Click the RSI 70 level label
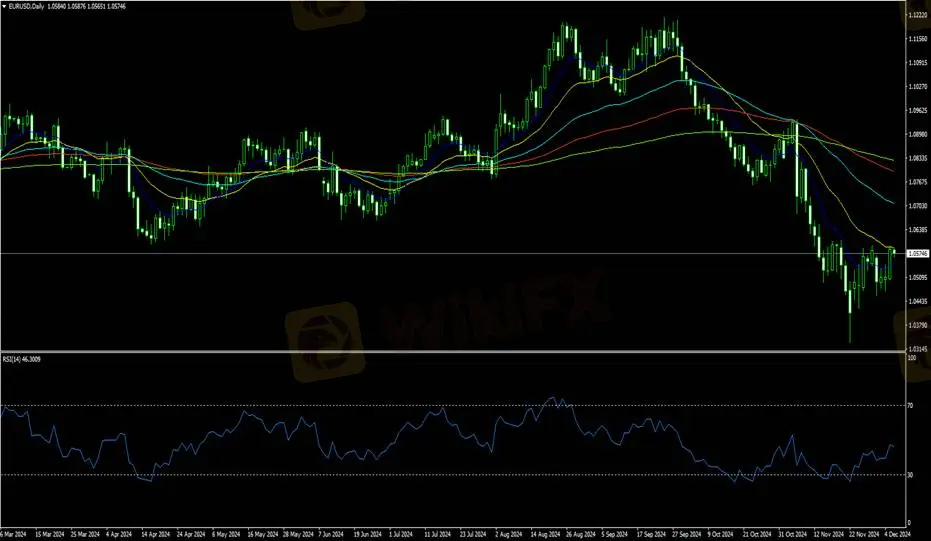931x541 pixels. [911, 406]
